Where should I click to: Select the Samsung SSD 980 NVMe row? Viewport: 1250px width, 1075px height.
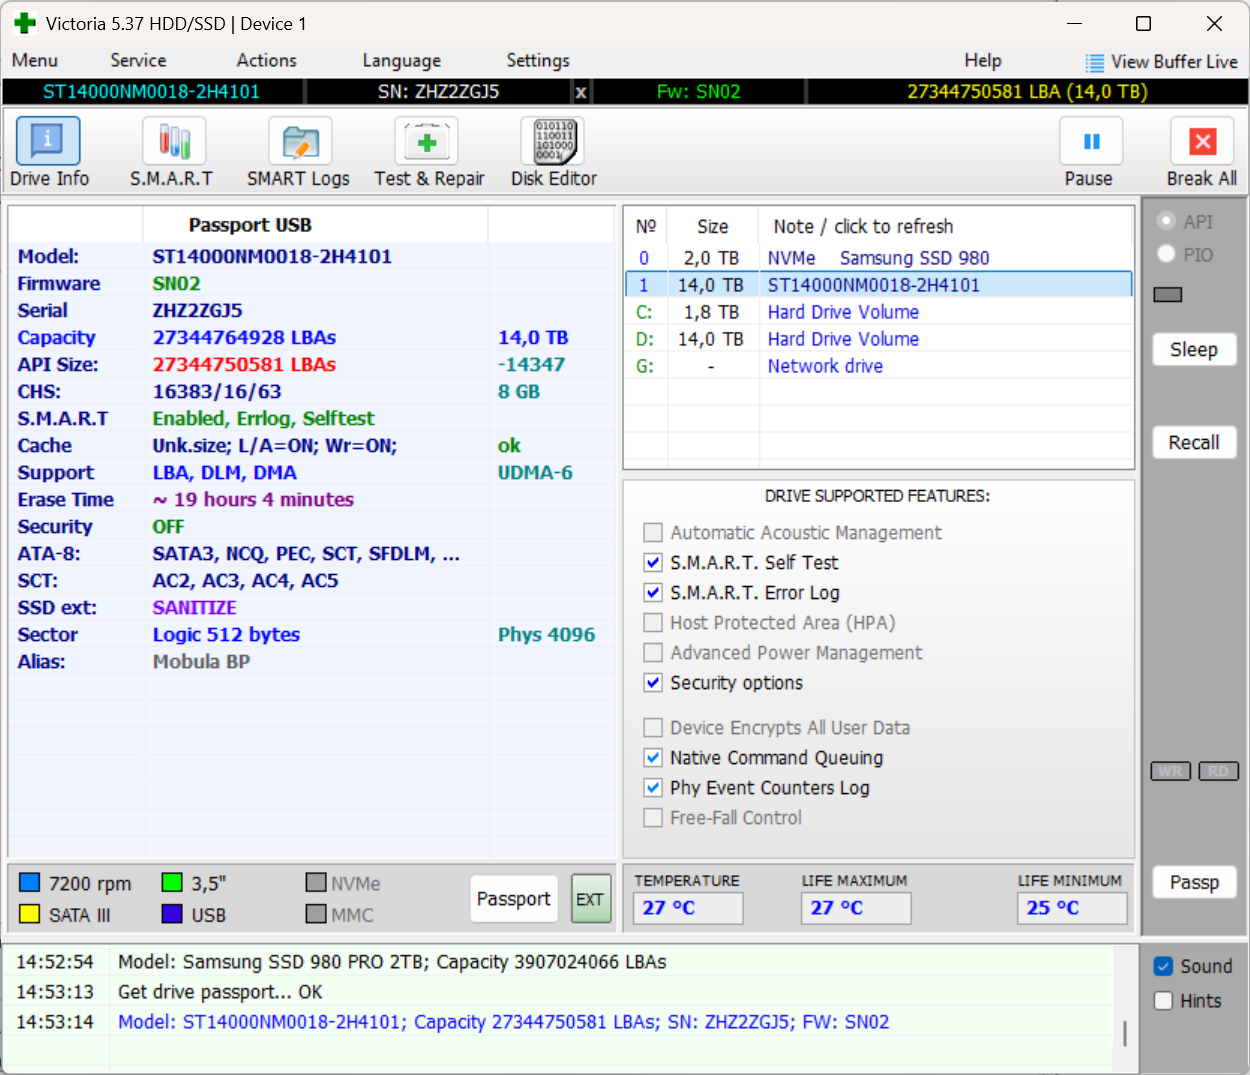879,258
